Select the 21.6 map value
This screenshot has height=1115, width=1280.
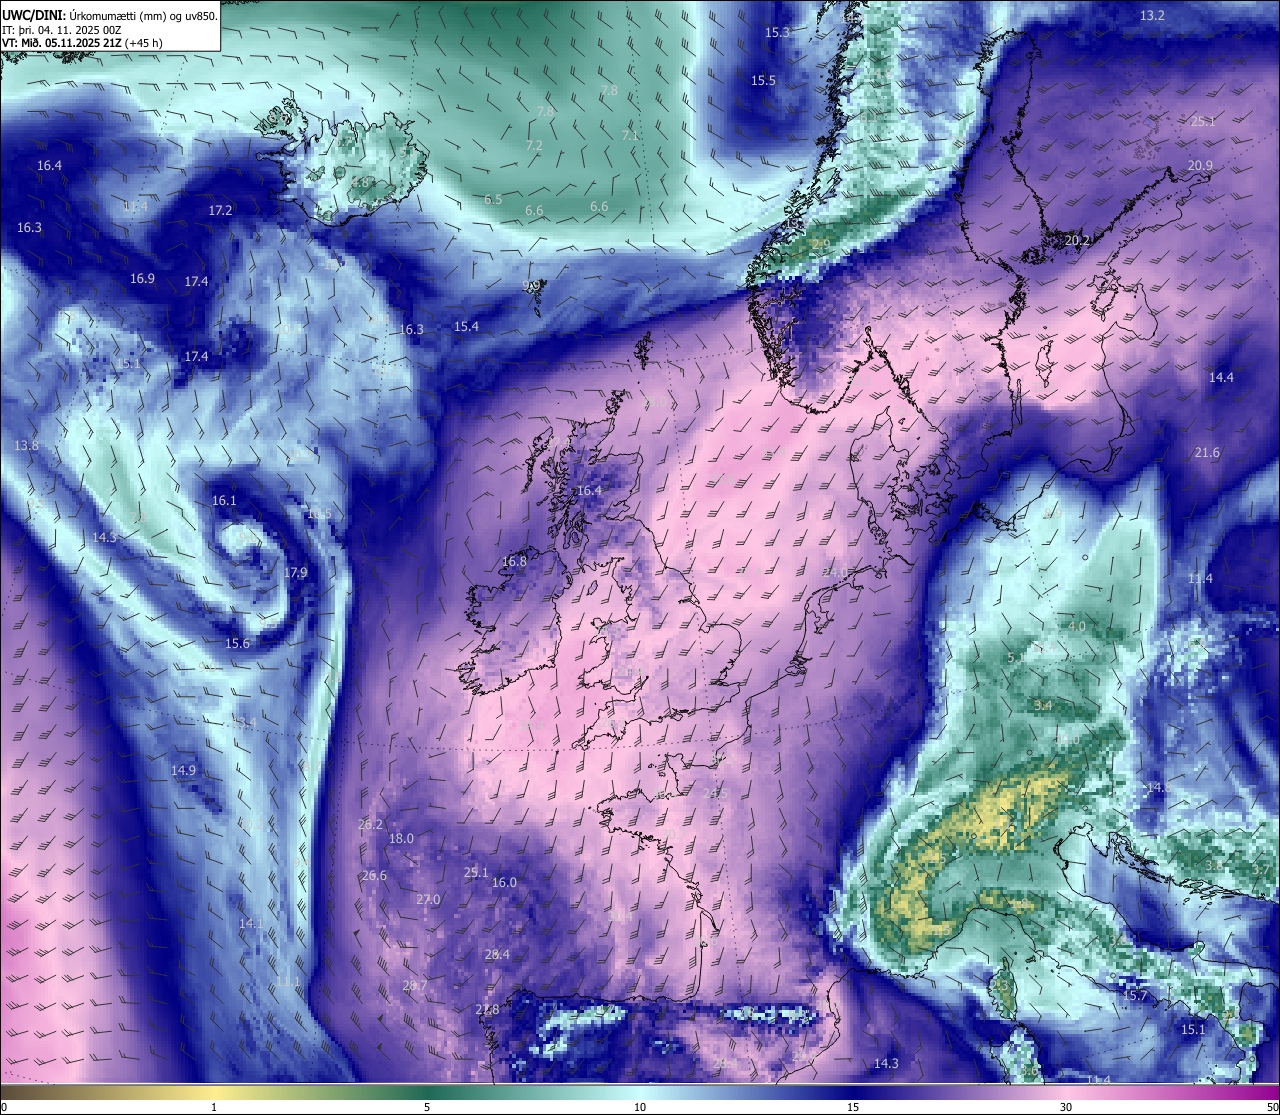tap(1207, 453)
